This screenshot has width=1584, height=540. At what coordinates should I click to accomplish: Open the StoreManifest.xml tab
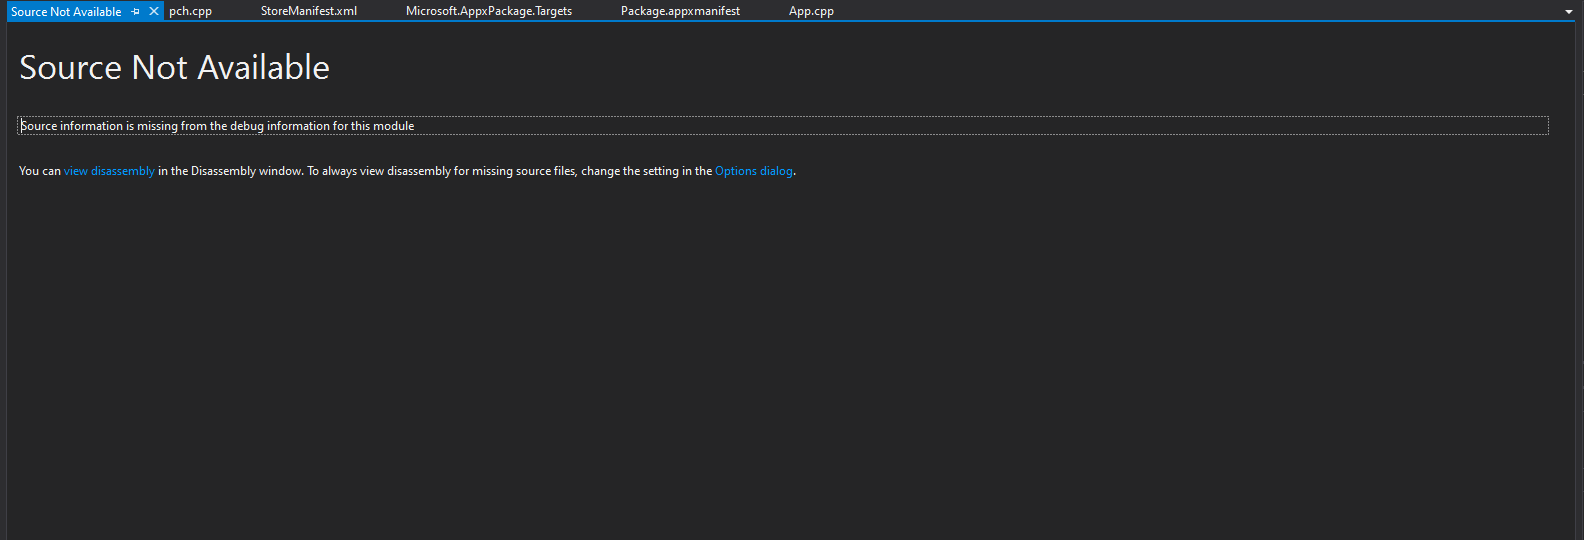pos(308,11)
